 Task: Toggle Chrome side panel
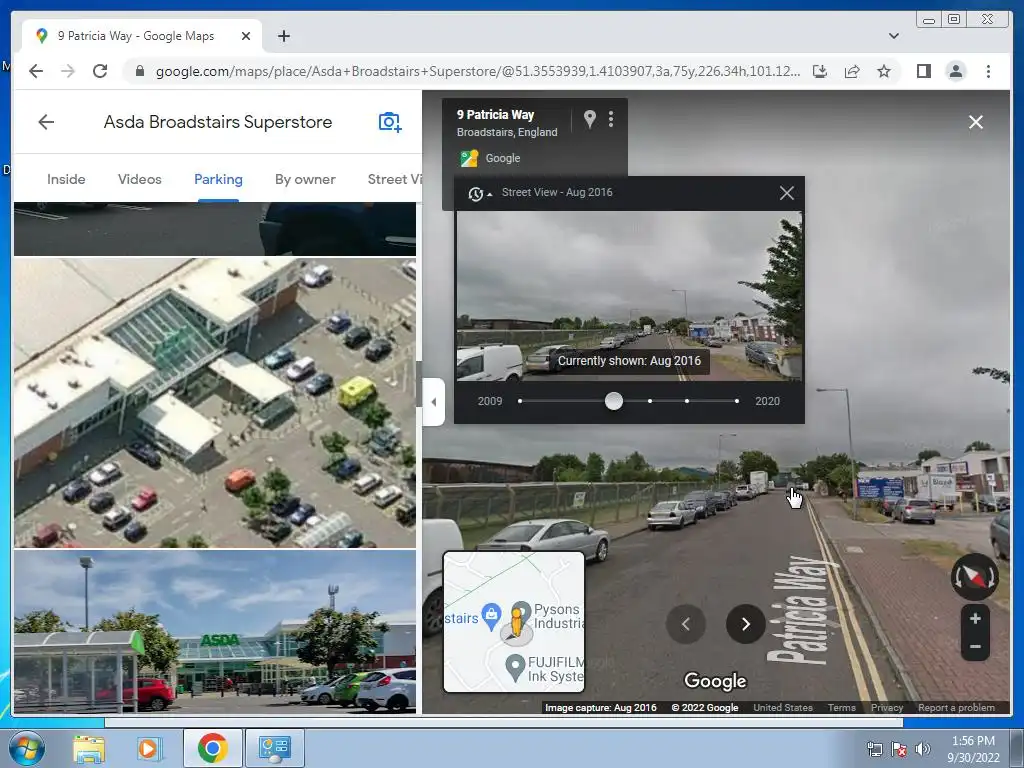(923, 71)
